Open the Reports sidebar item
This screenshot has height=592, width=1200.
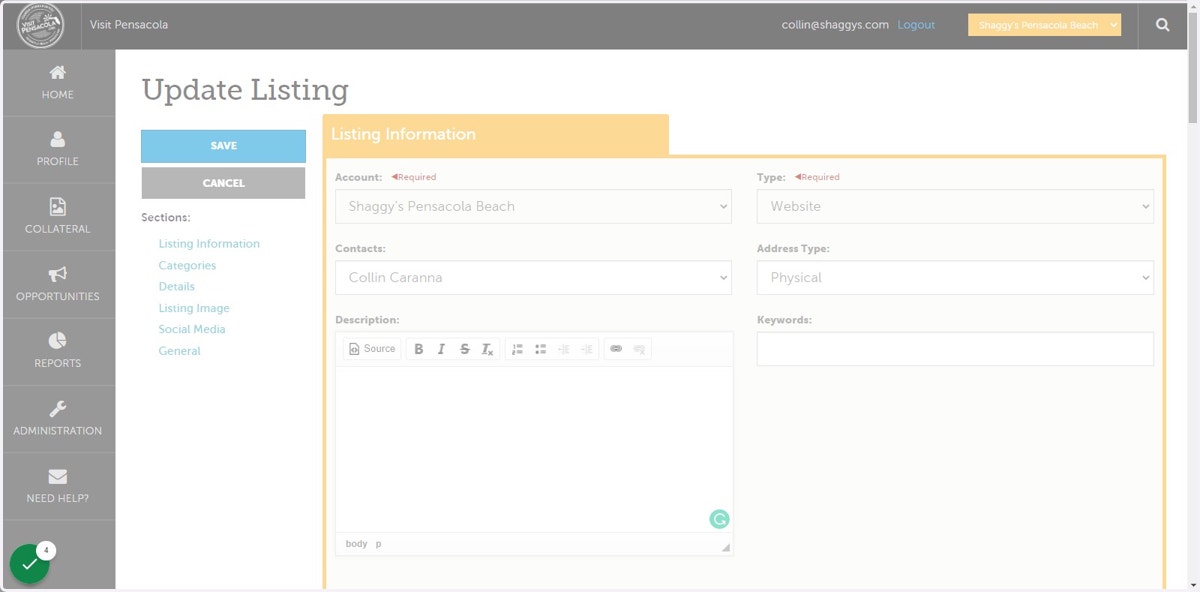[x=58, y=352]
